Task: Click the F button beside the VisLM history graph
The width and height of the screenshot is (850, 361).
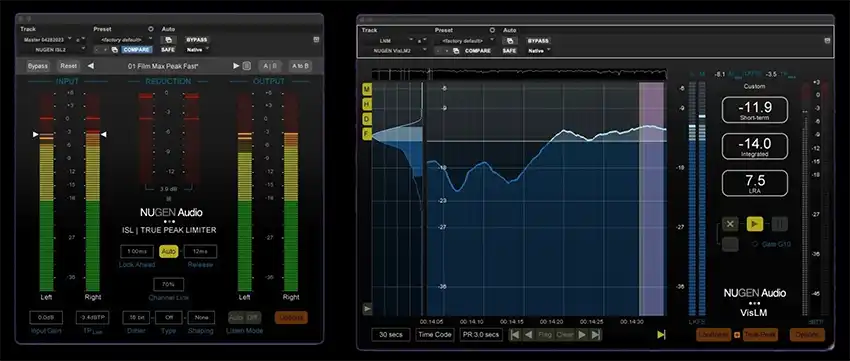Action: click(x=367, y=134)
